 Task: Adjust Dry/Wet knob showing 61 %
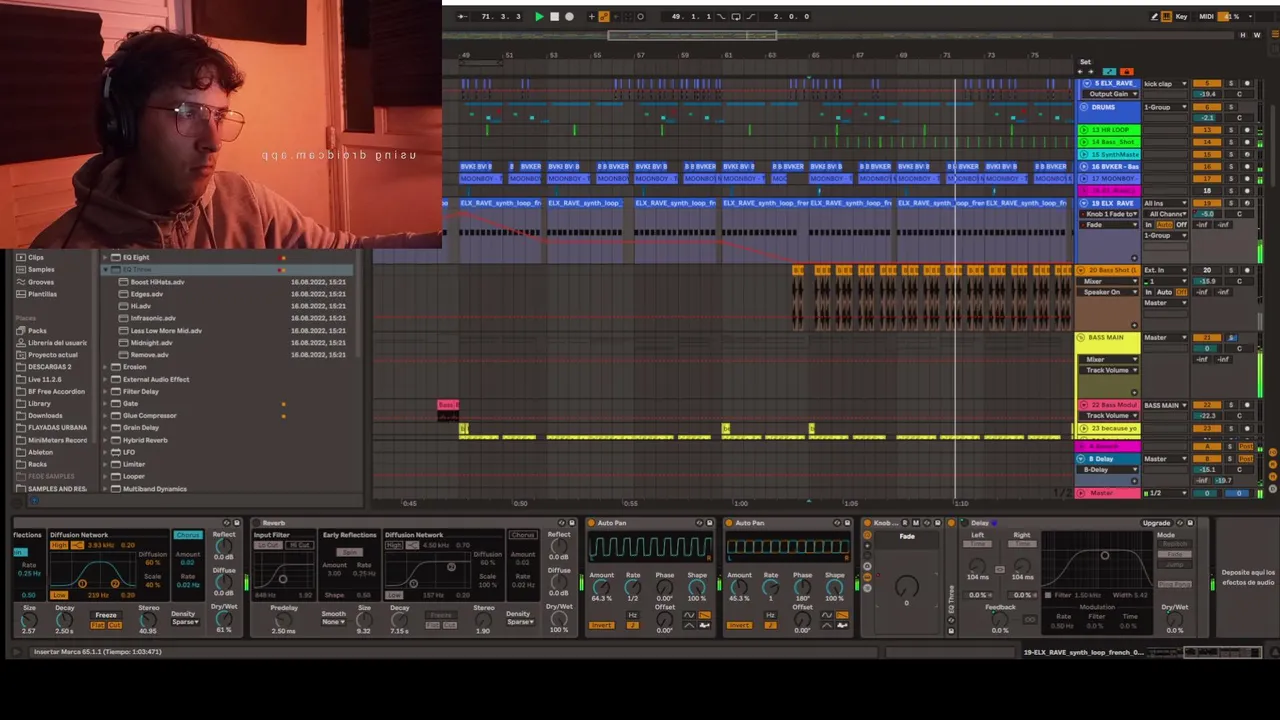point(224,619)
